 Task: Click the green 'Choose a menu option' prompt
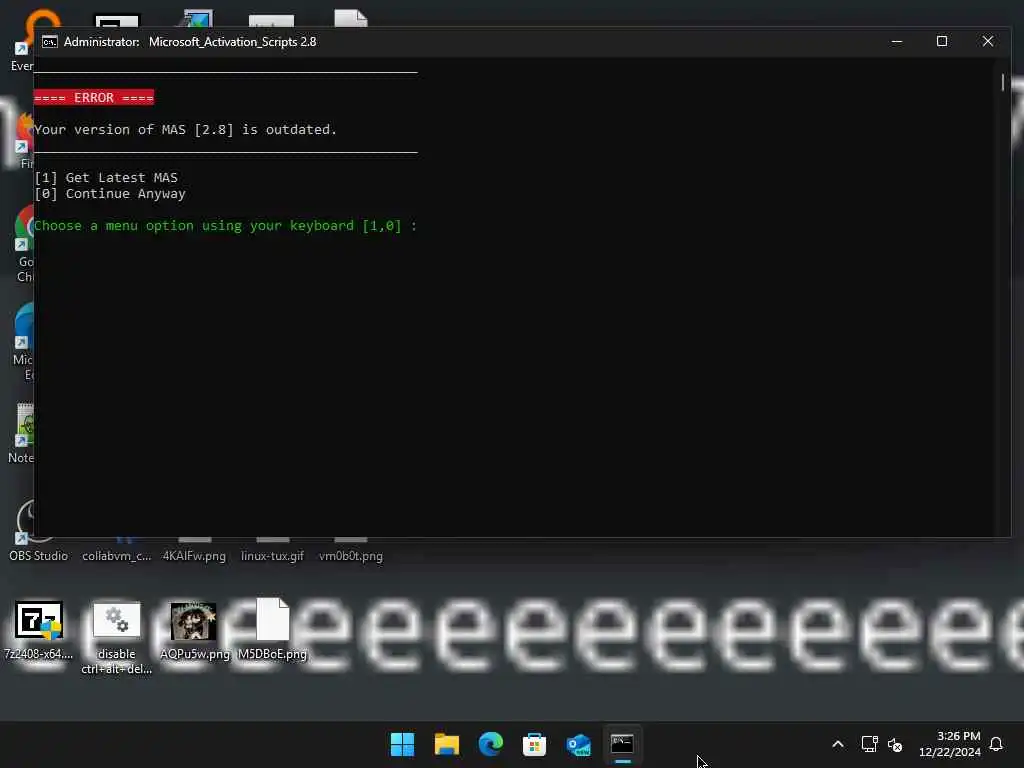(225, 226)
